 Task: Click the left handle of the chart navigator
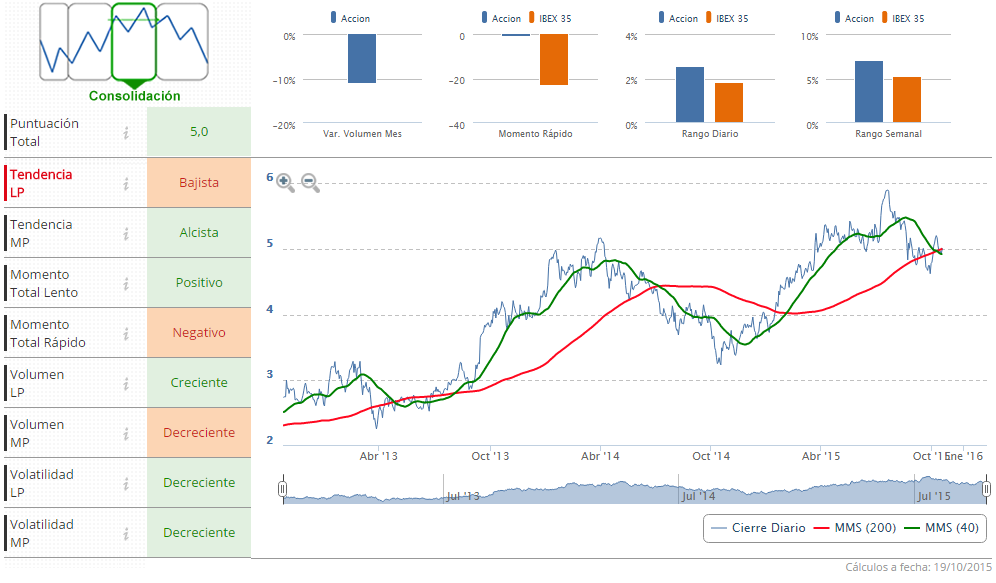click(283, 489)
